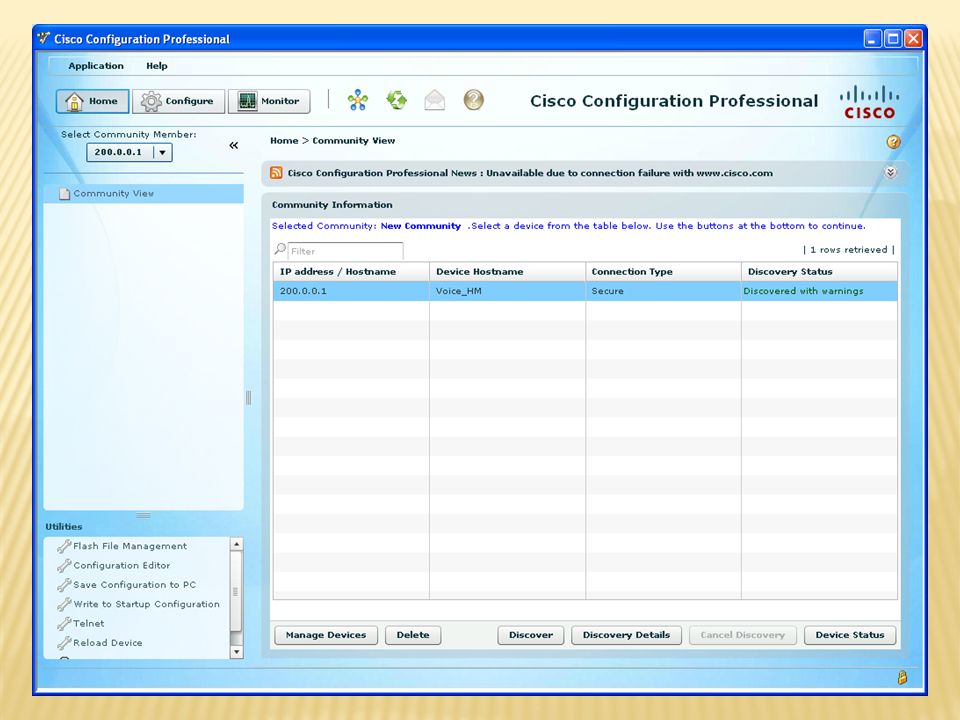Click the Community View page icon

click(64, 193)
